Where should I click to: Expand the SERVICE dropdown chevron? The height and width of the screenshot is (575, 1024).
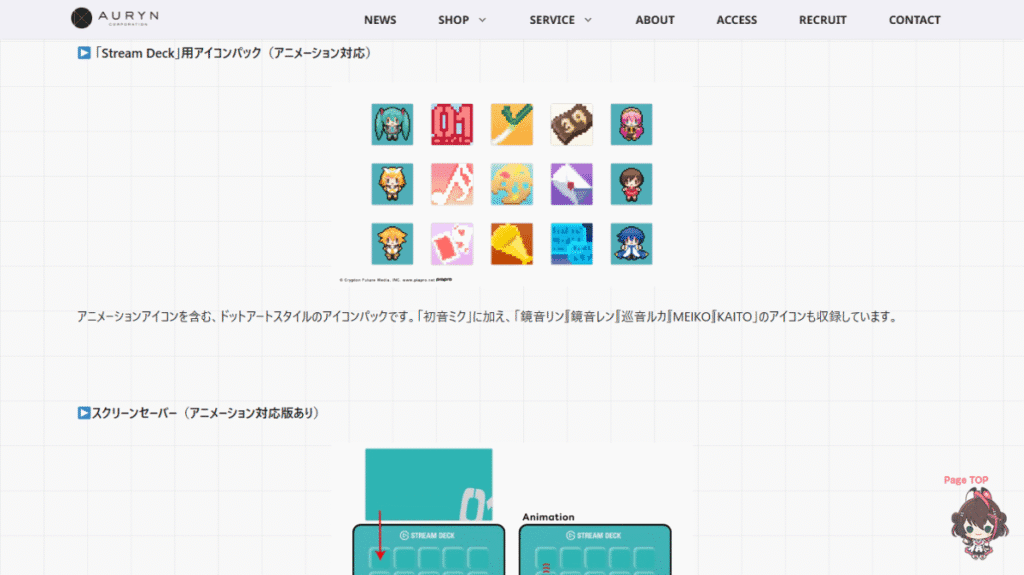(588, 20)
